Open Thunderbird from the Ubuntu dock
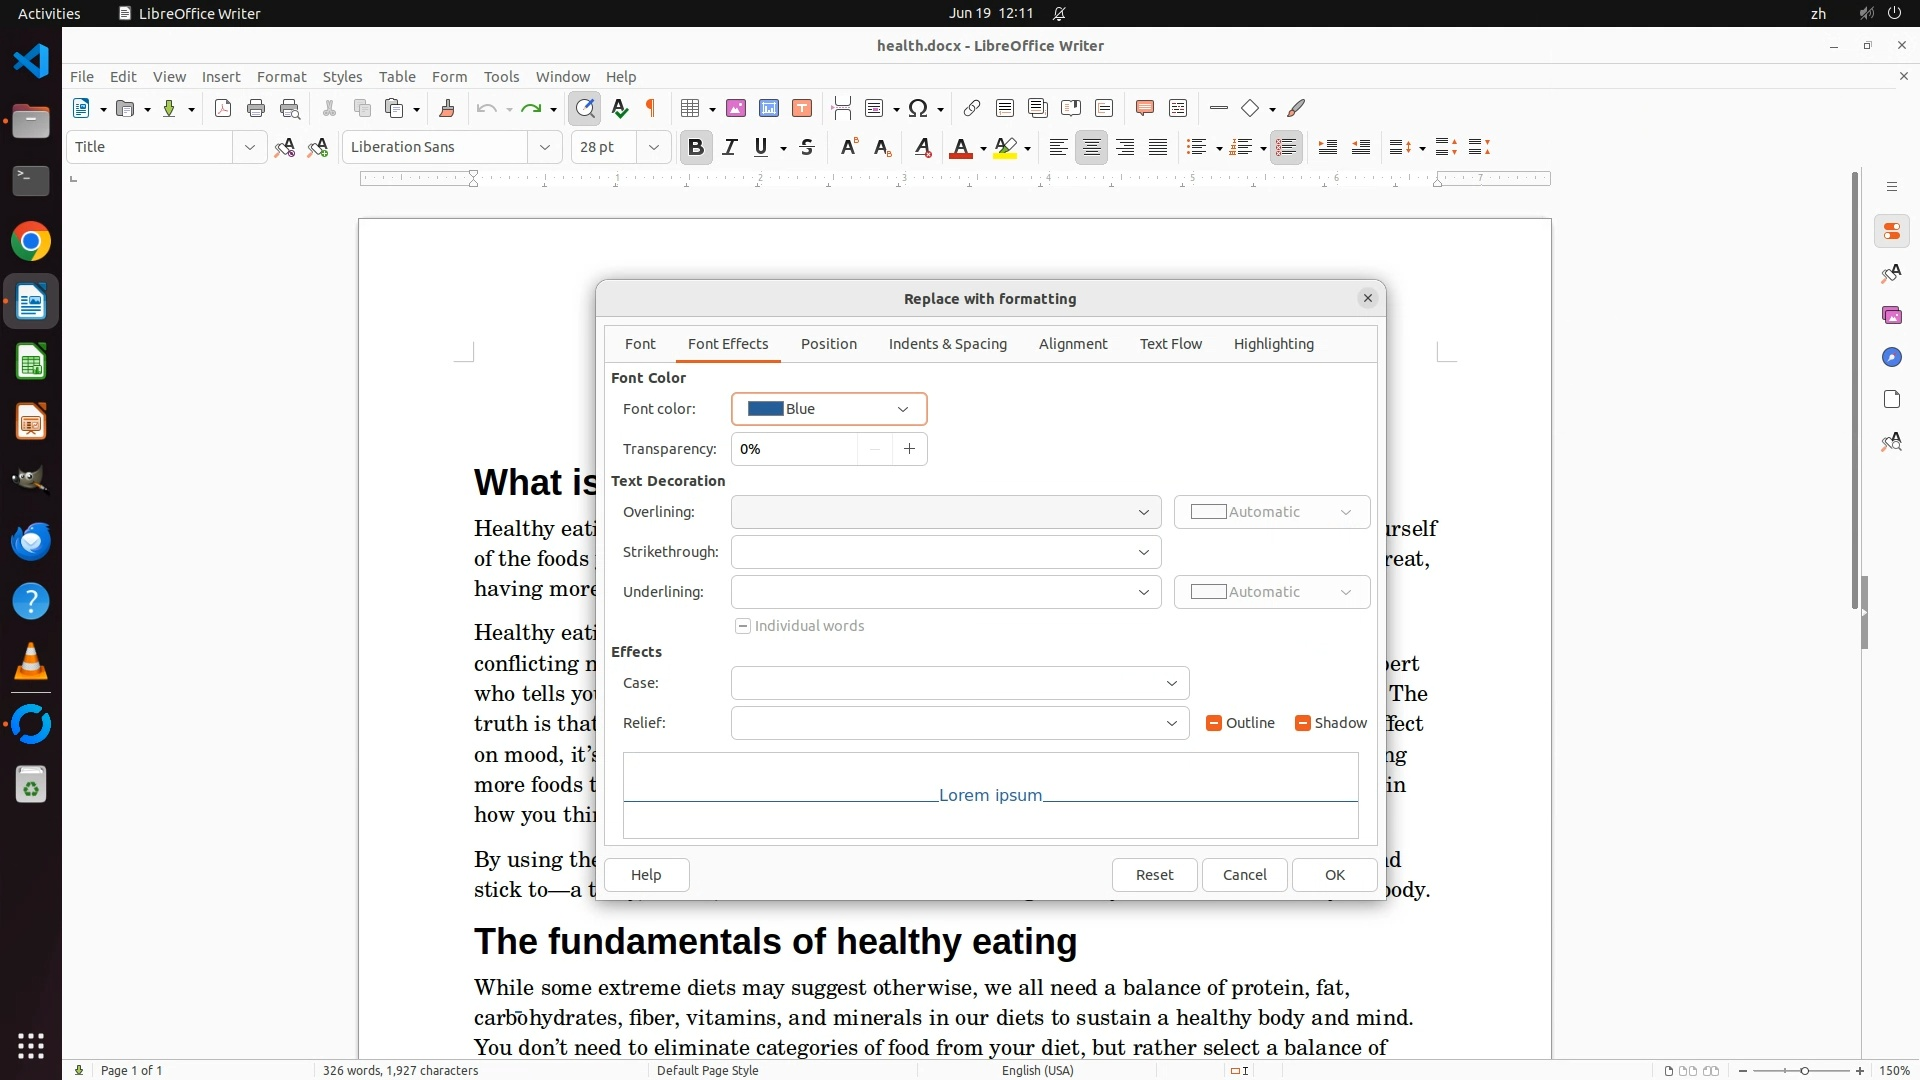 (31, 541)
